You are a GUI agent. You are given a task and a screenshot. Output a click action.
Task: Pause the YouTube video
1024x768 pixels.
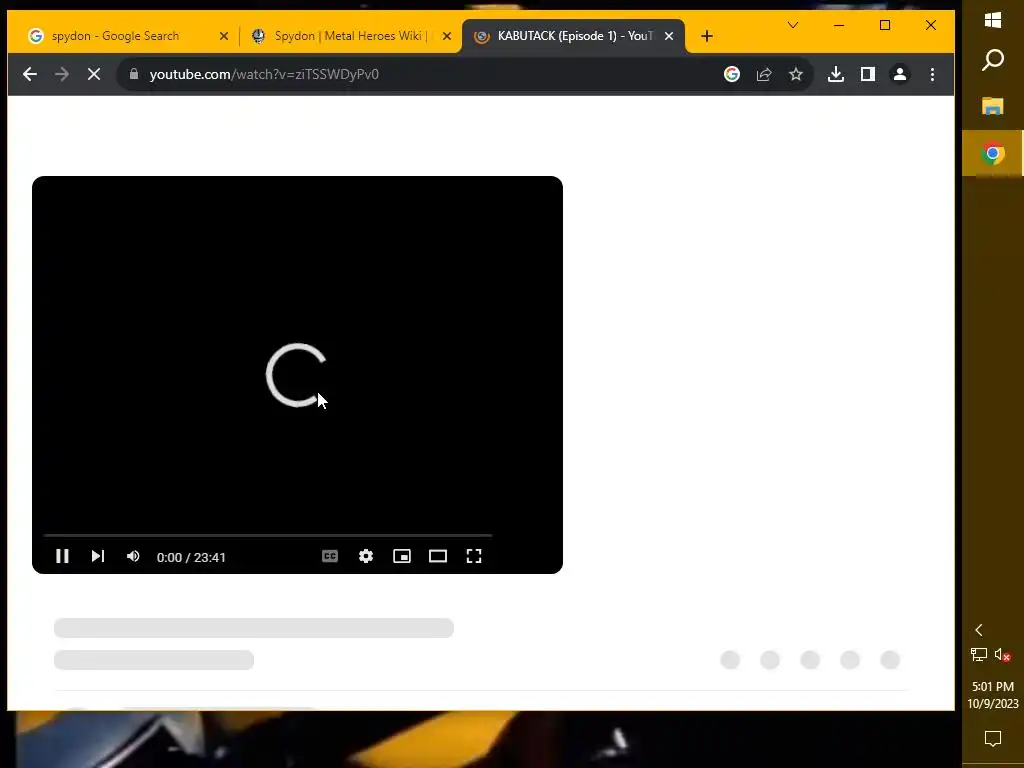coord(62,556)
